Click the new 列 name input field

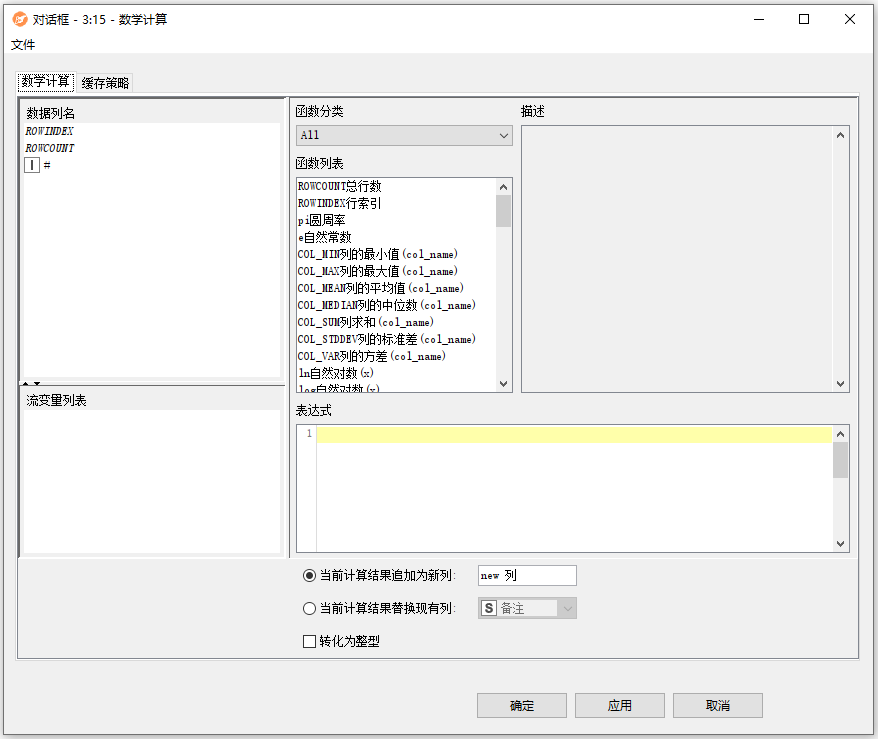click(527, 576)
